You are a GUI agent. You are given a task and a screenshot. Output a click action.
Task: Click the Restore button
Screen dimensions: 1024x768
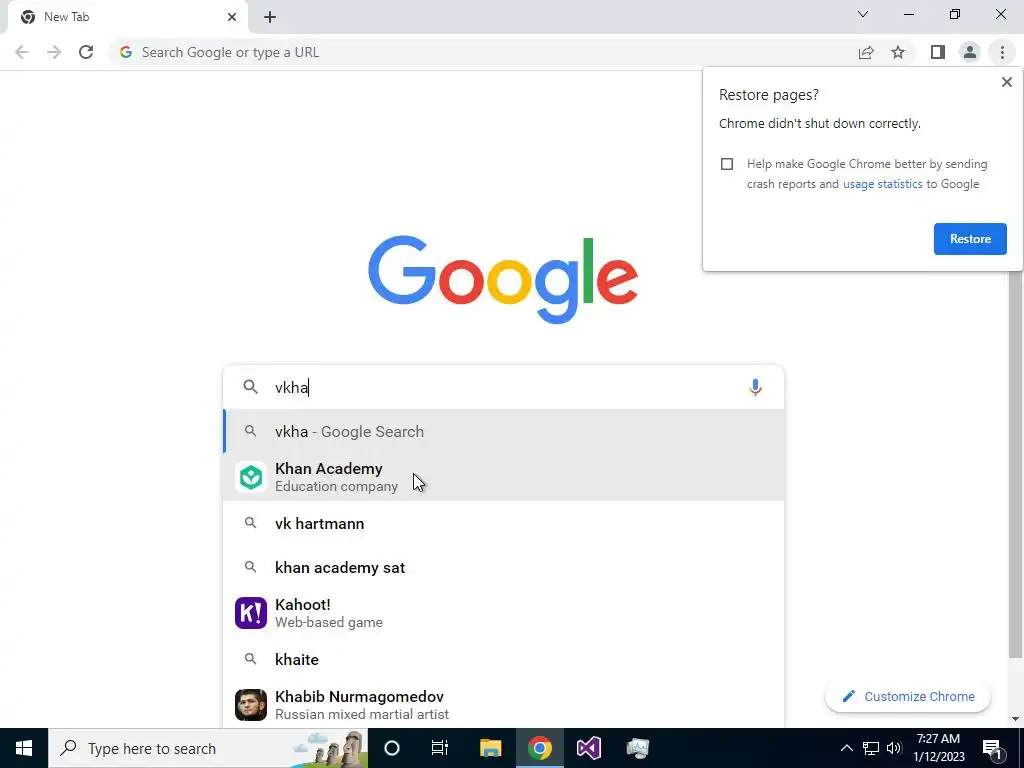pos(970,239)
